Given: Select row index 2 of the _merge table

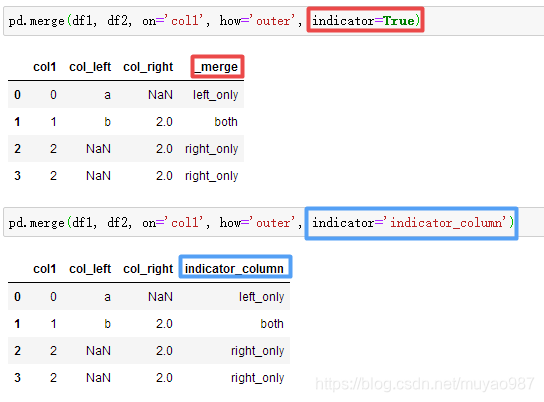Looking at the screenshot, I should 17,149.
